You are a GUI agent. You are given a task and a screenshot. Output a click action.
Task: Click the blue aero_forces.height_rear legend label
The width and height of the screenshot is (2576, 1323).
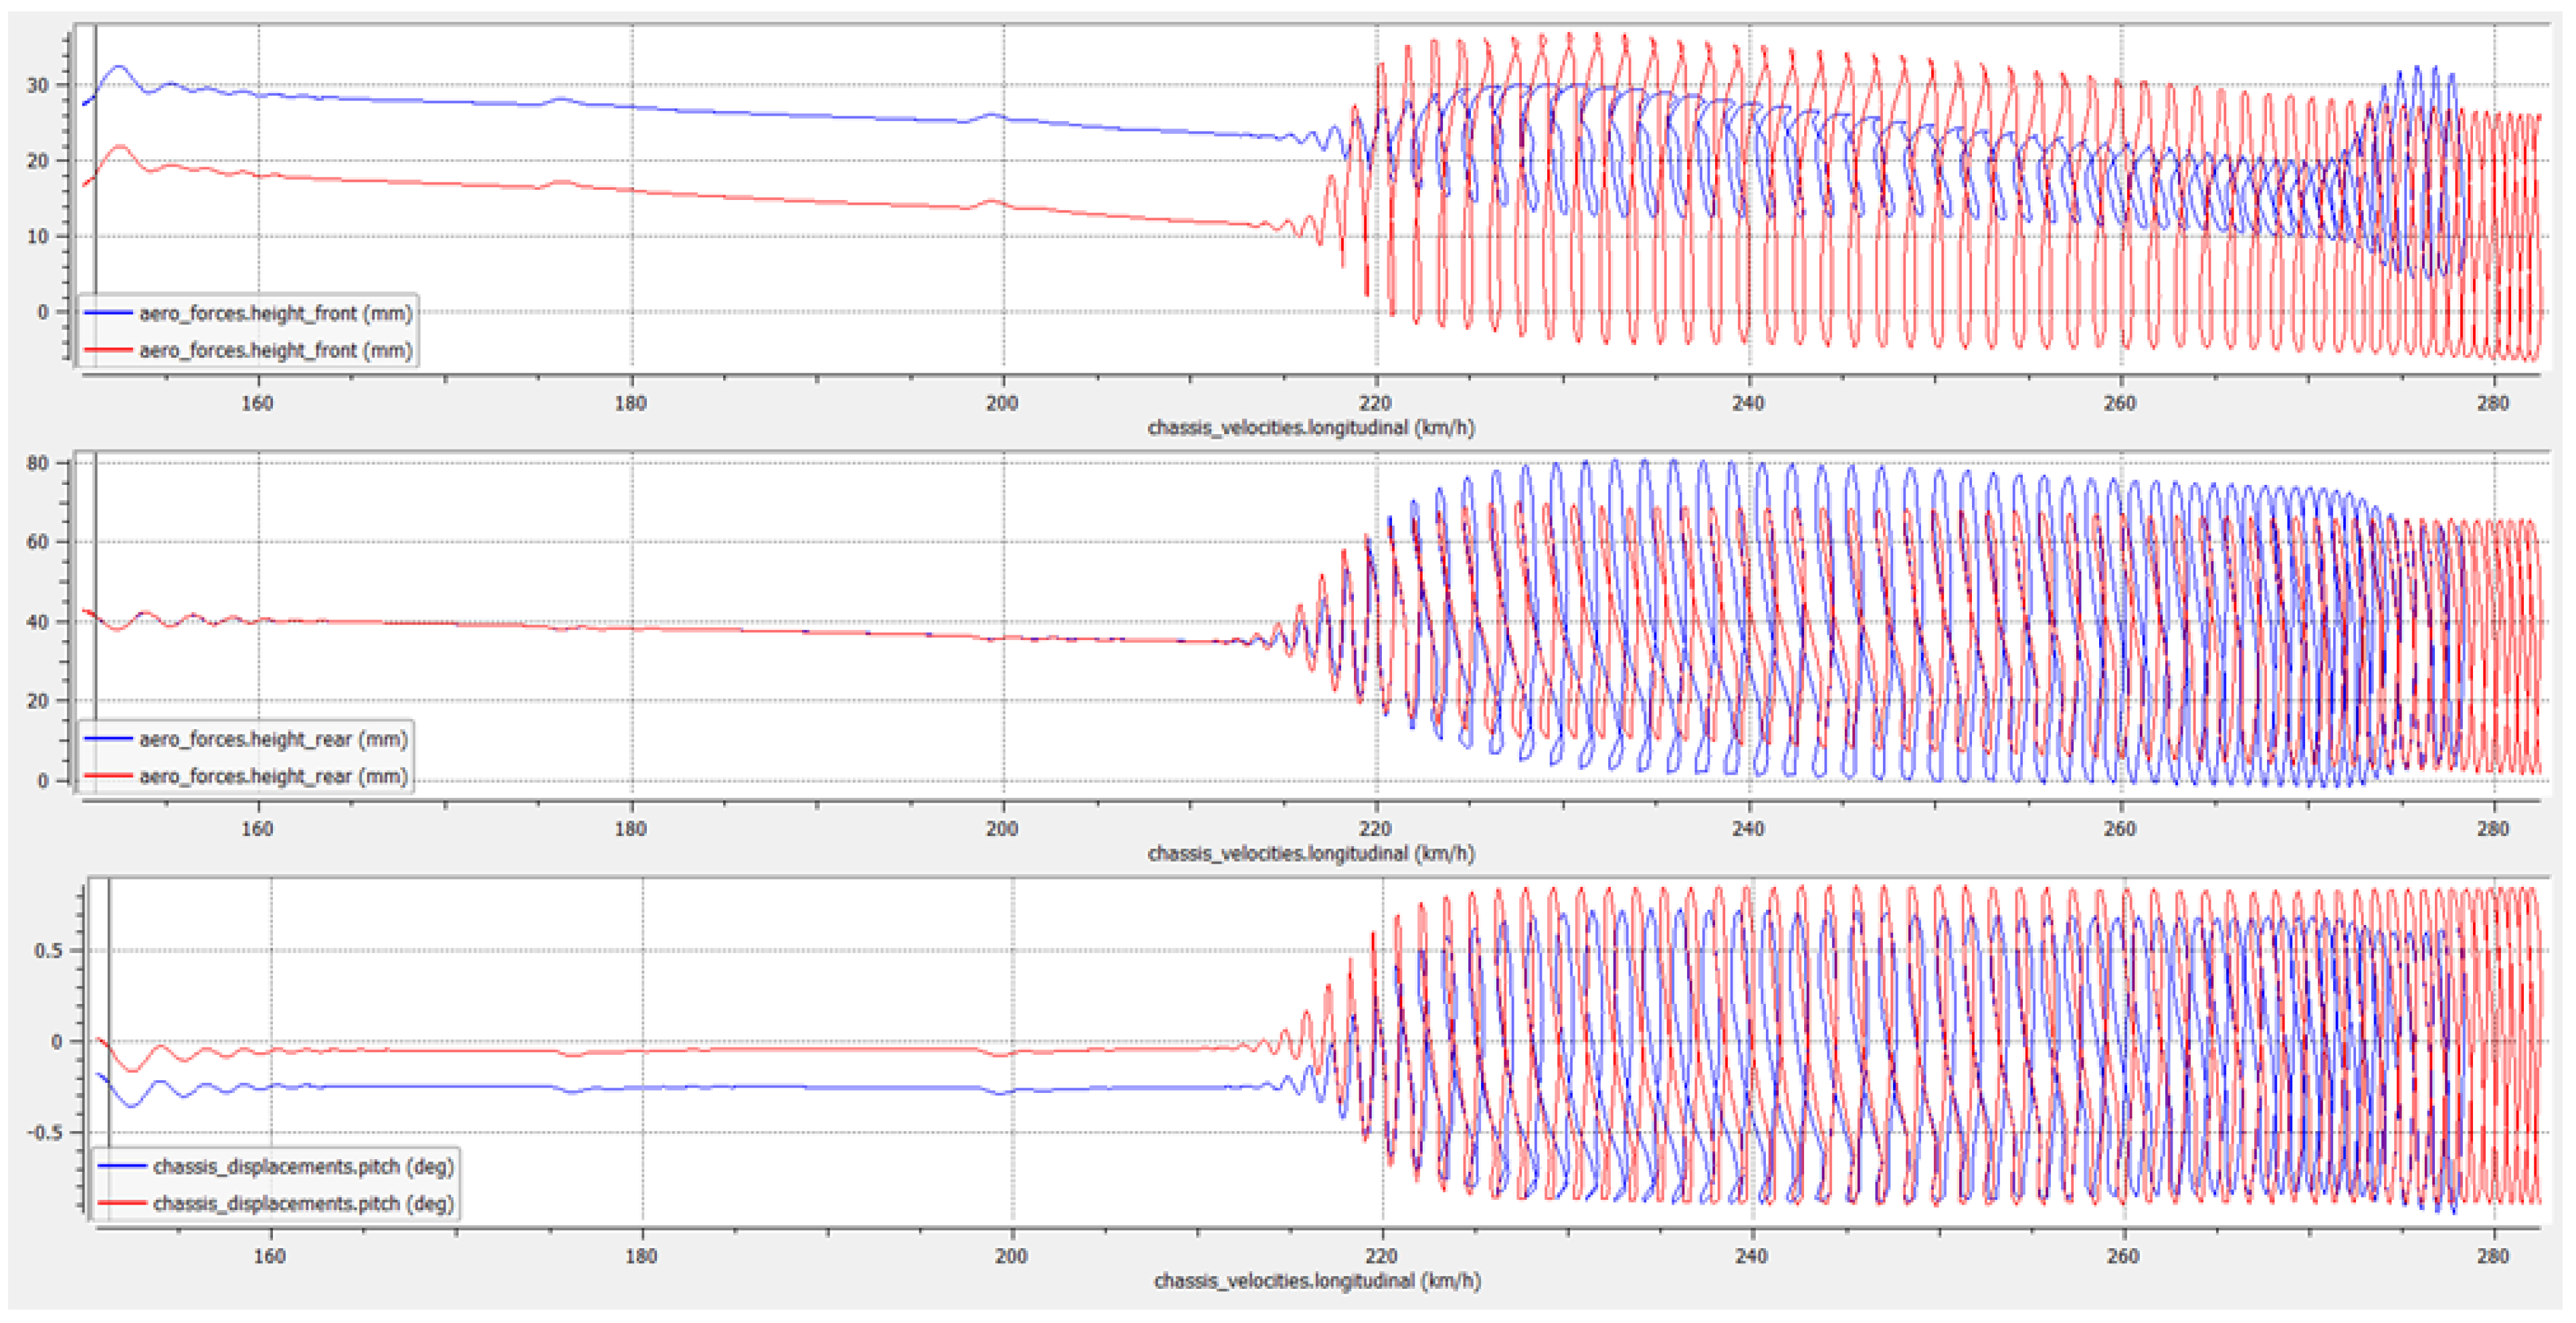click(x=273, y=739)
